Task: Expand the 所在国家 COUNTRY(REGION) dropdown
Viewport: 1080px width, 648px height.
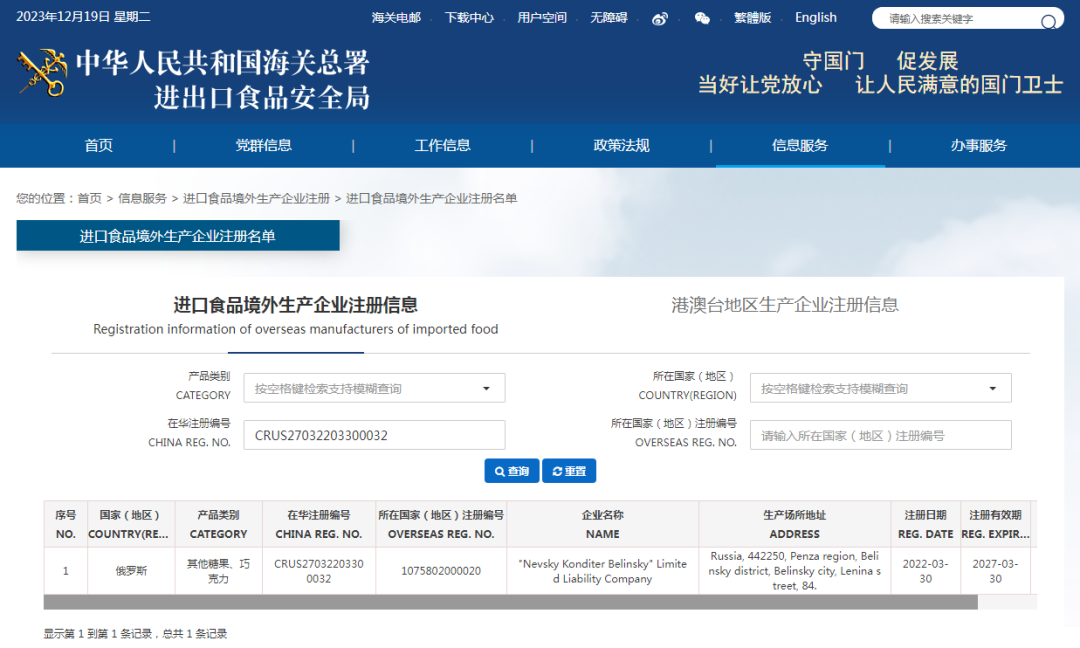Action: pyautogui.click(x=880, y=388)
